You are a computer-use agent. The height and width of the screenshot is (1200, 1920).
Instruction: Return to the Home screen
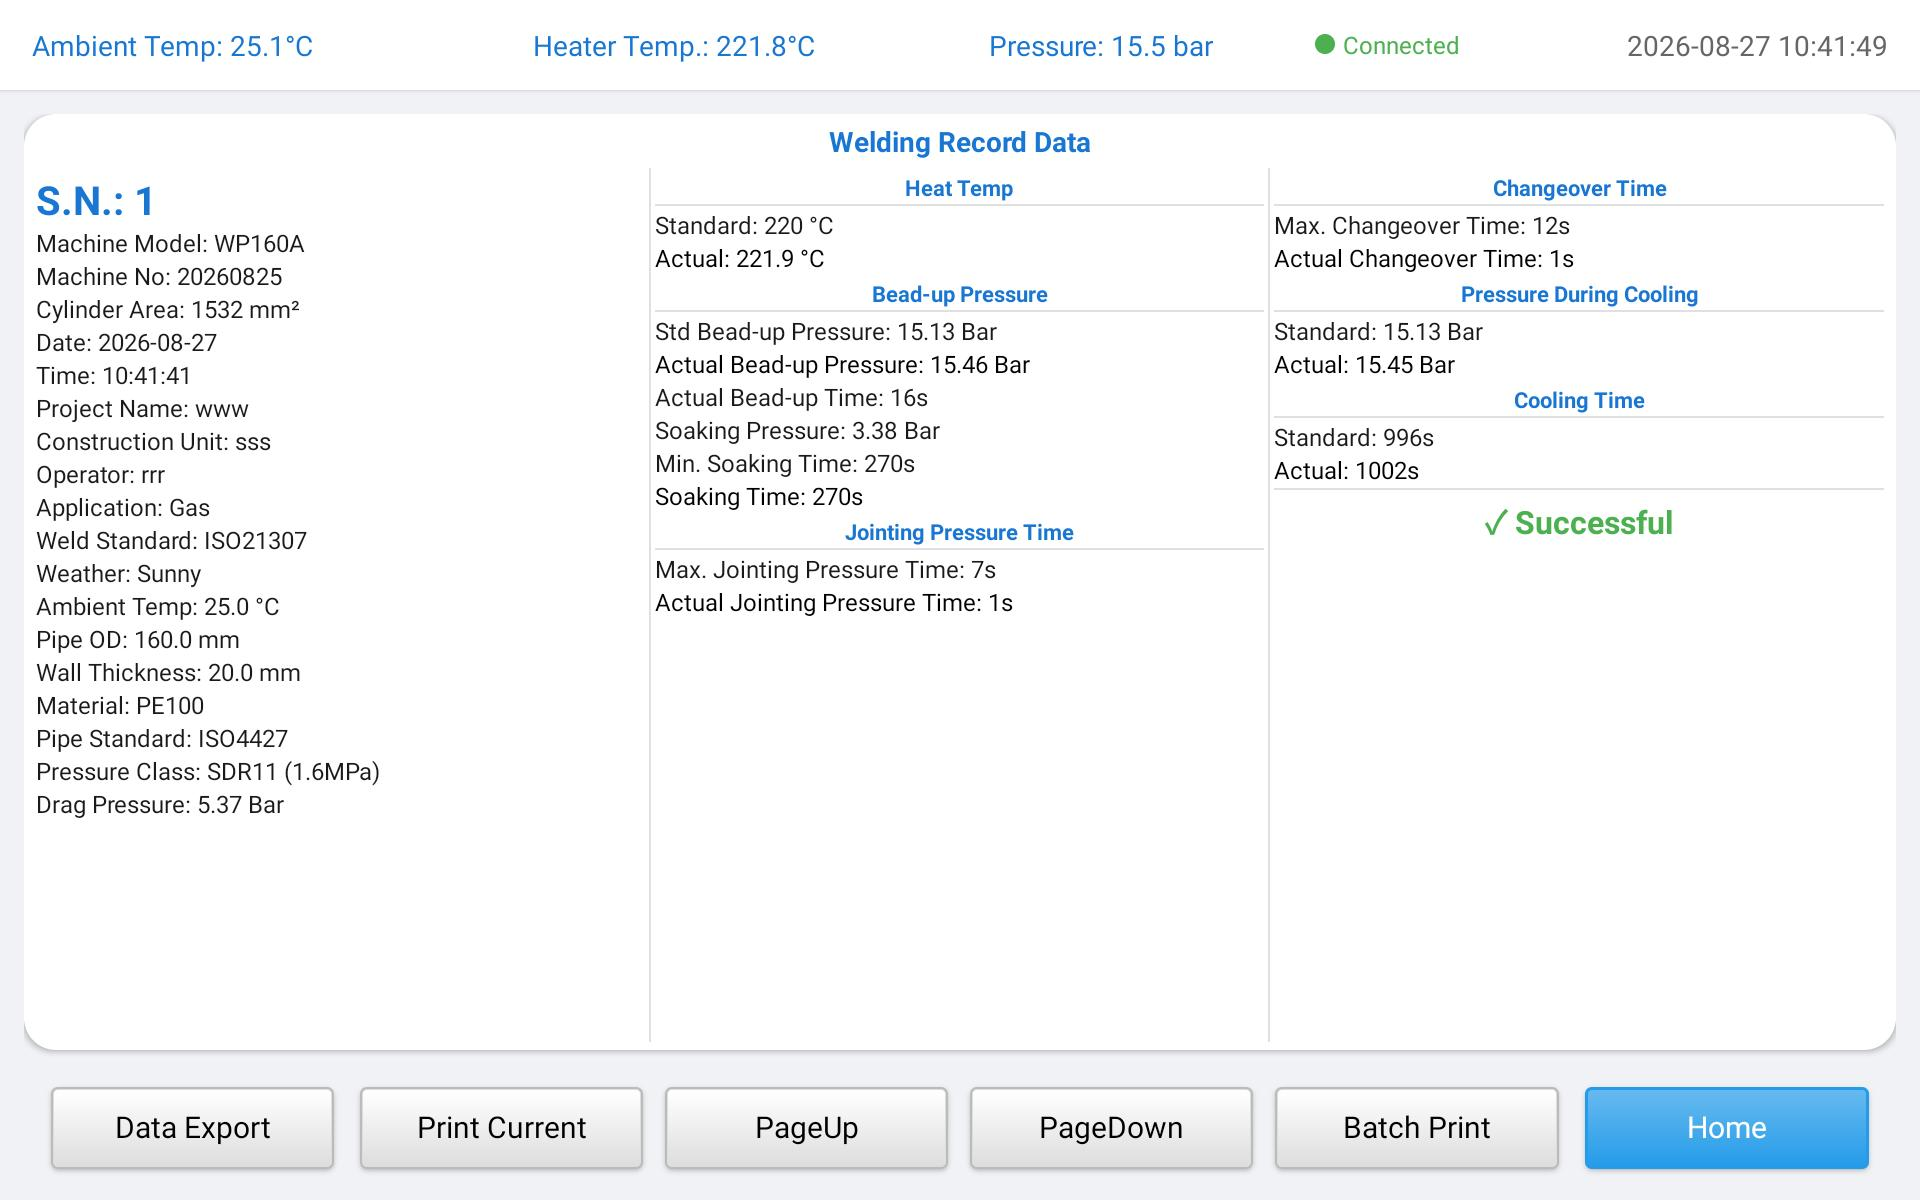(x=1726, y=1128)
